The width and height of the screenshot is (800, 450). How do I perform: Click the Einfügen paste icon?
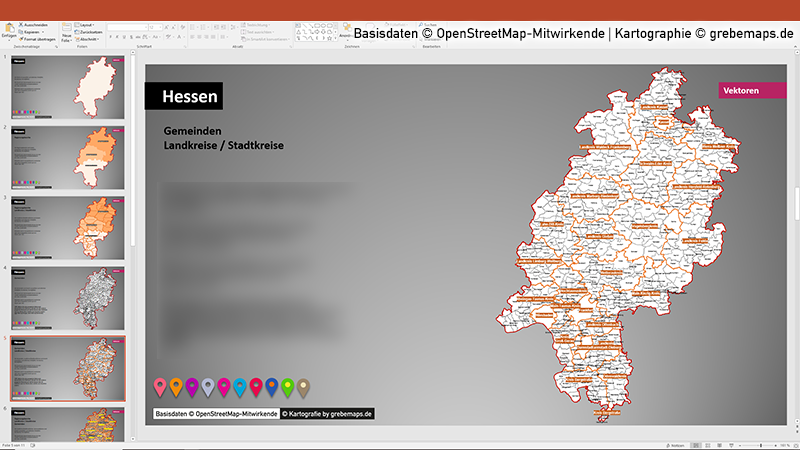8,30
